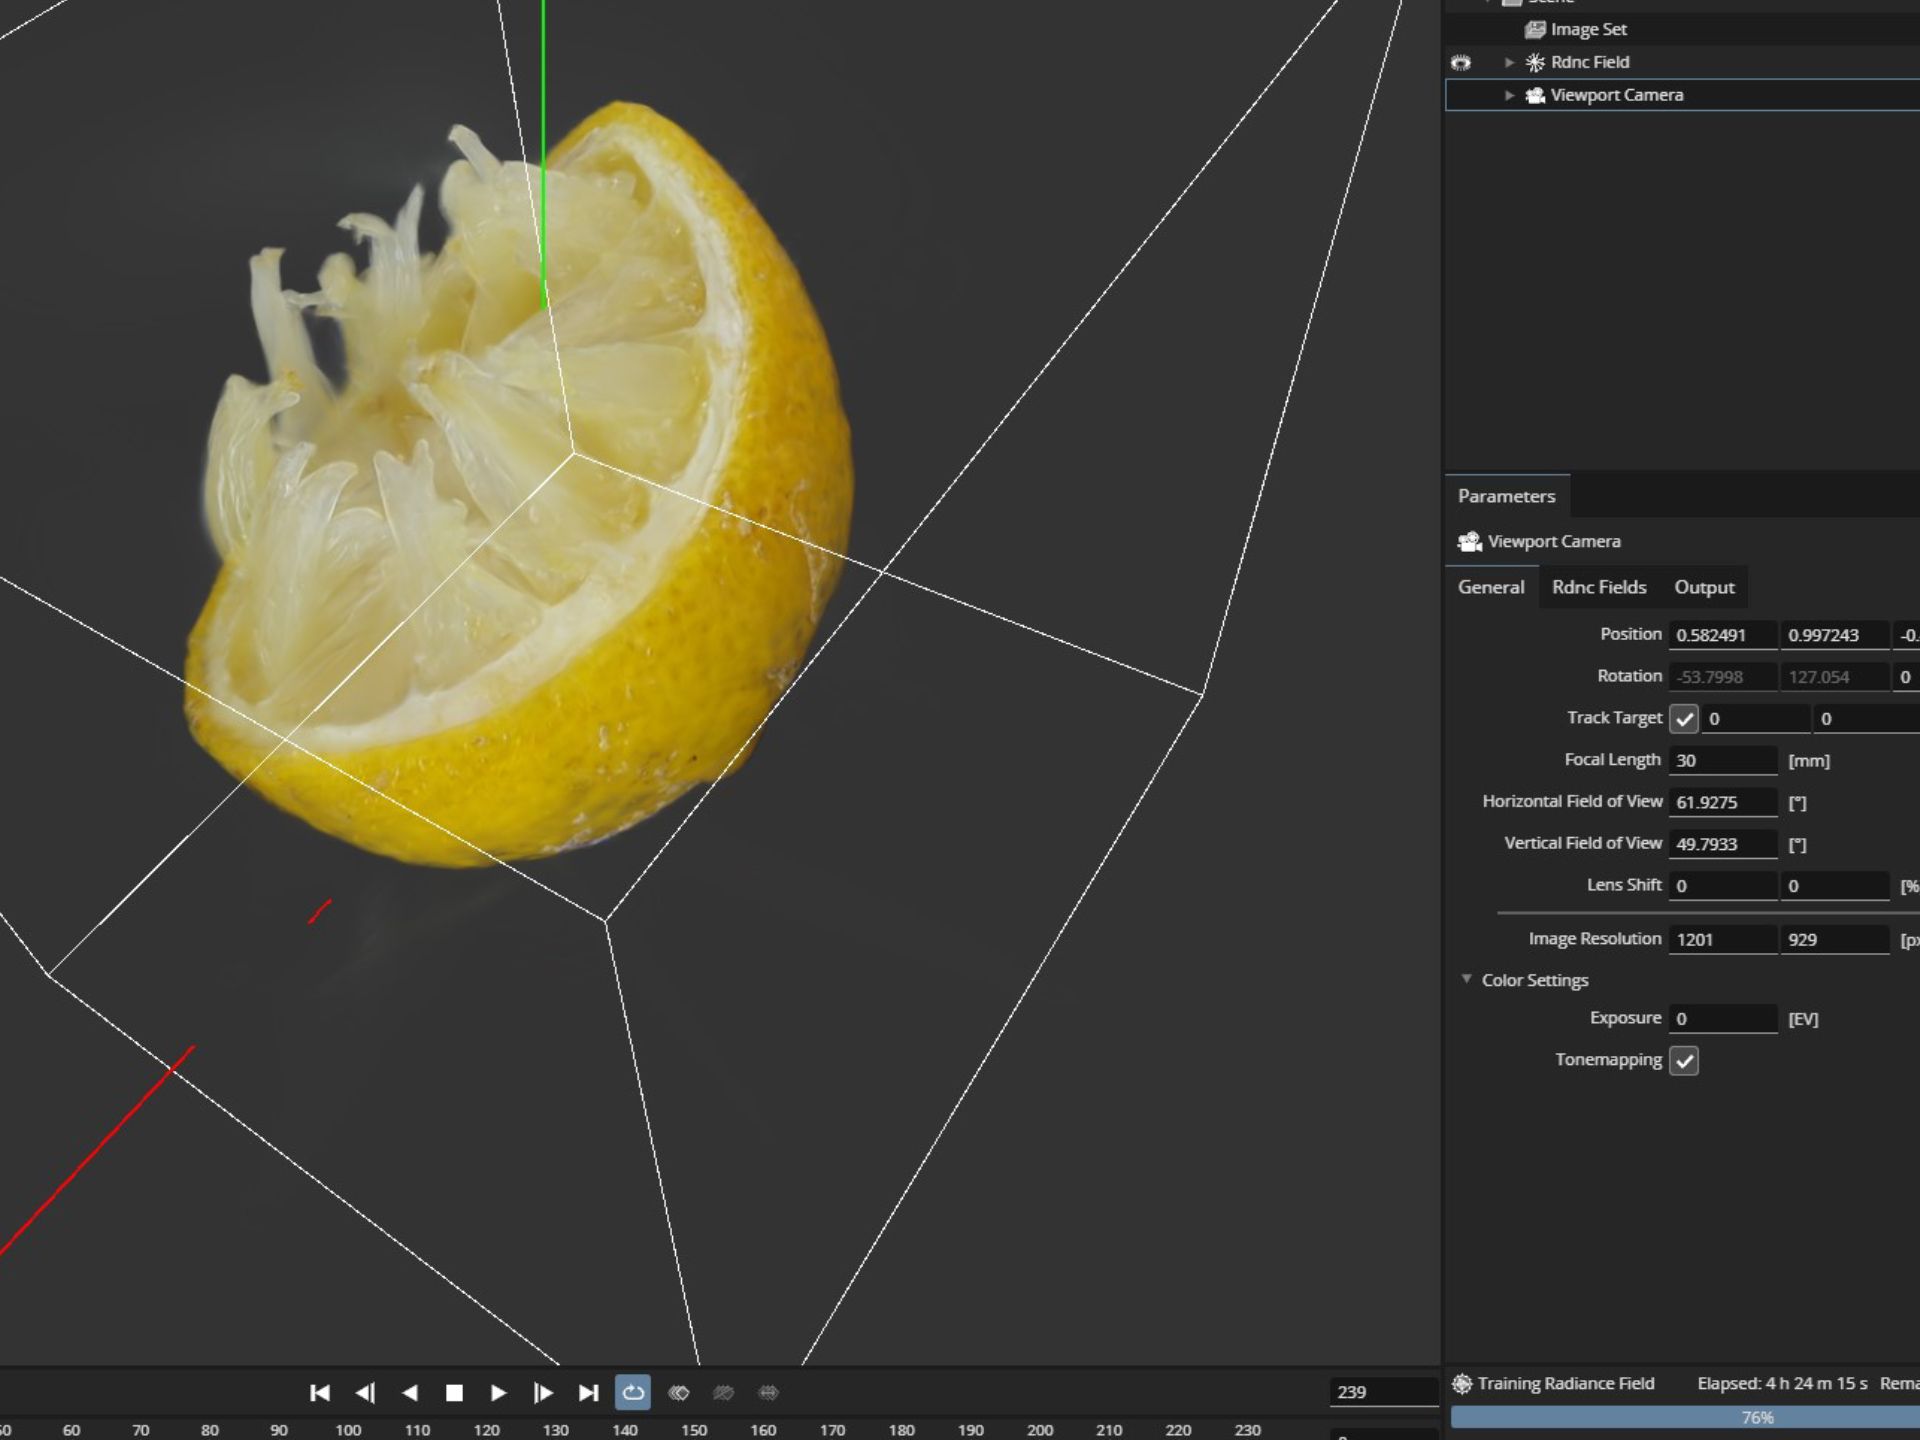Select Image Set in scene tree
Screen dimensions: 1920x1440
[1588, 29]
